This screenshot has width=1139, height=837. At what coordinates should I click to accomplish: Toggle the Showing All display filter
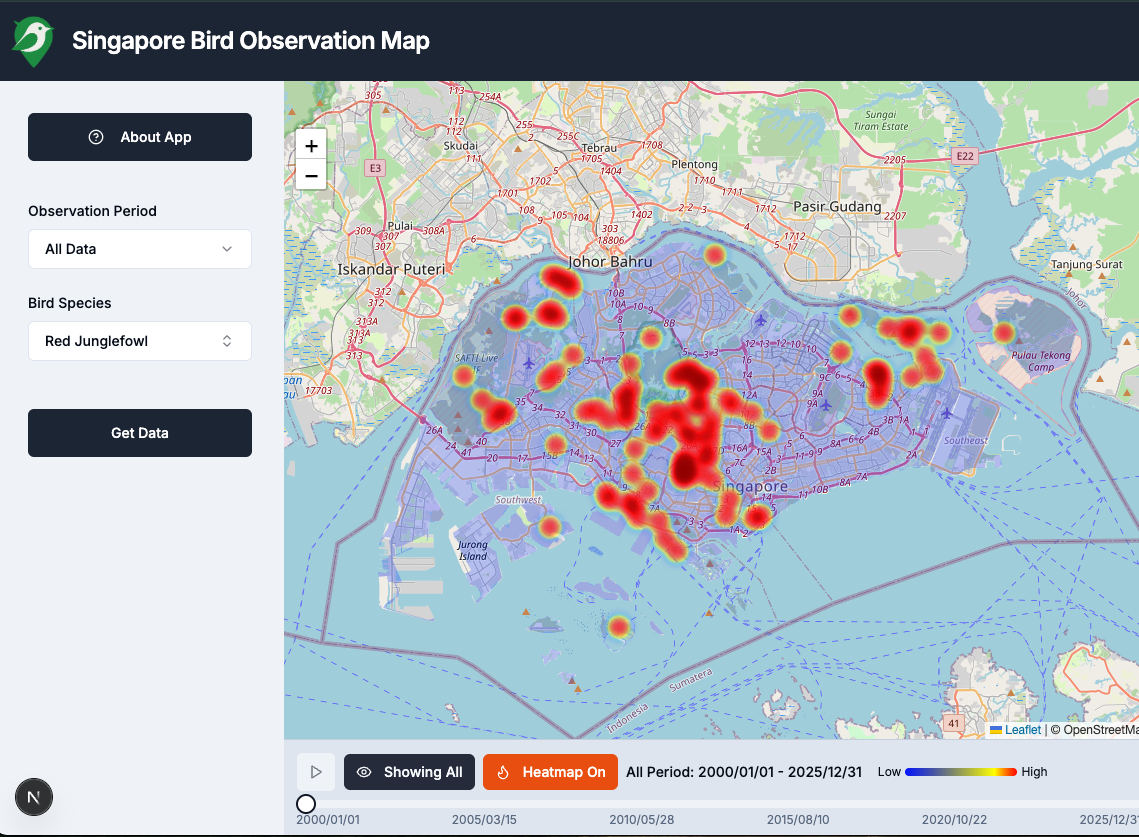409,772
